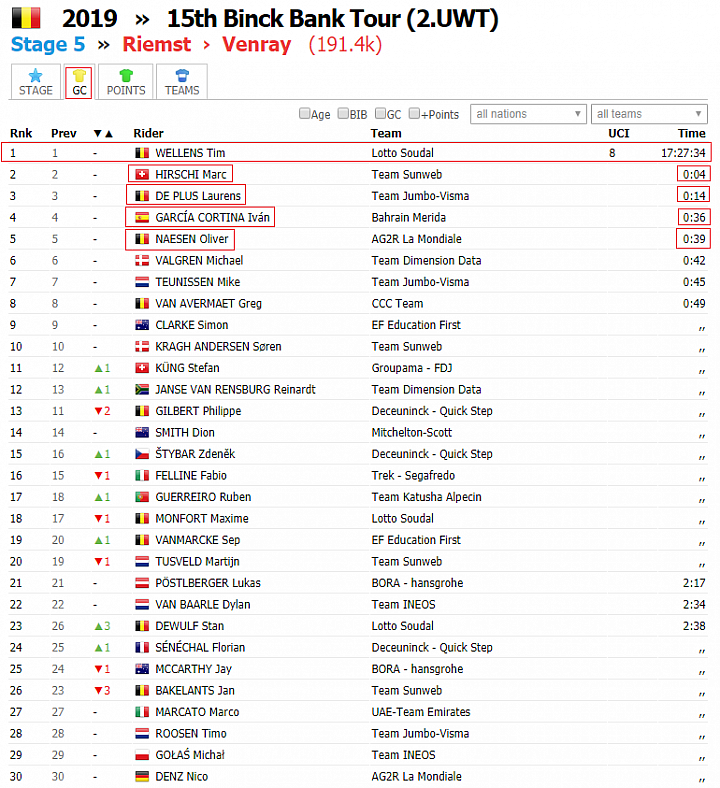Image resolution: width=720 pixels, height=788 pixels.
Task: Open rider NAESEN Oliver
Action: pyautogui.click(x=192, y=239)
